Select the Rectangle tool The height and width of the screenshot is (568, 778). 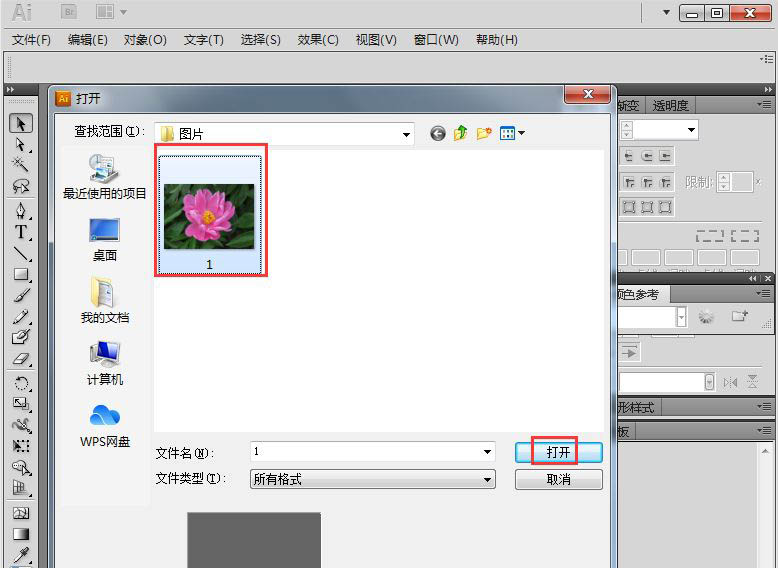coord(21,274)
